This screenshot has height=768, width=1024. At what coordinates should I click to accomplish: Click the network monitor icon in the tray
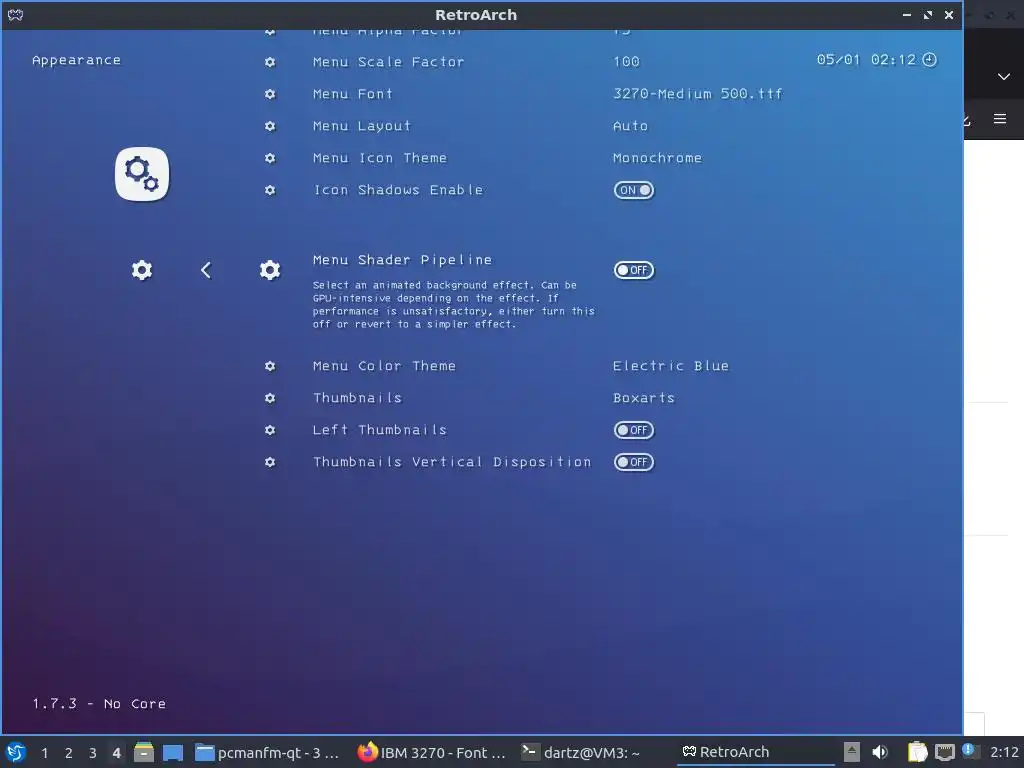coord(944,752)
